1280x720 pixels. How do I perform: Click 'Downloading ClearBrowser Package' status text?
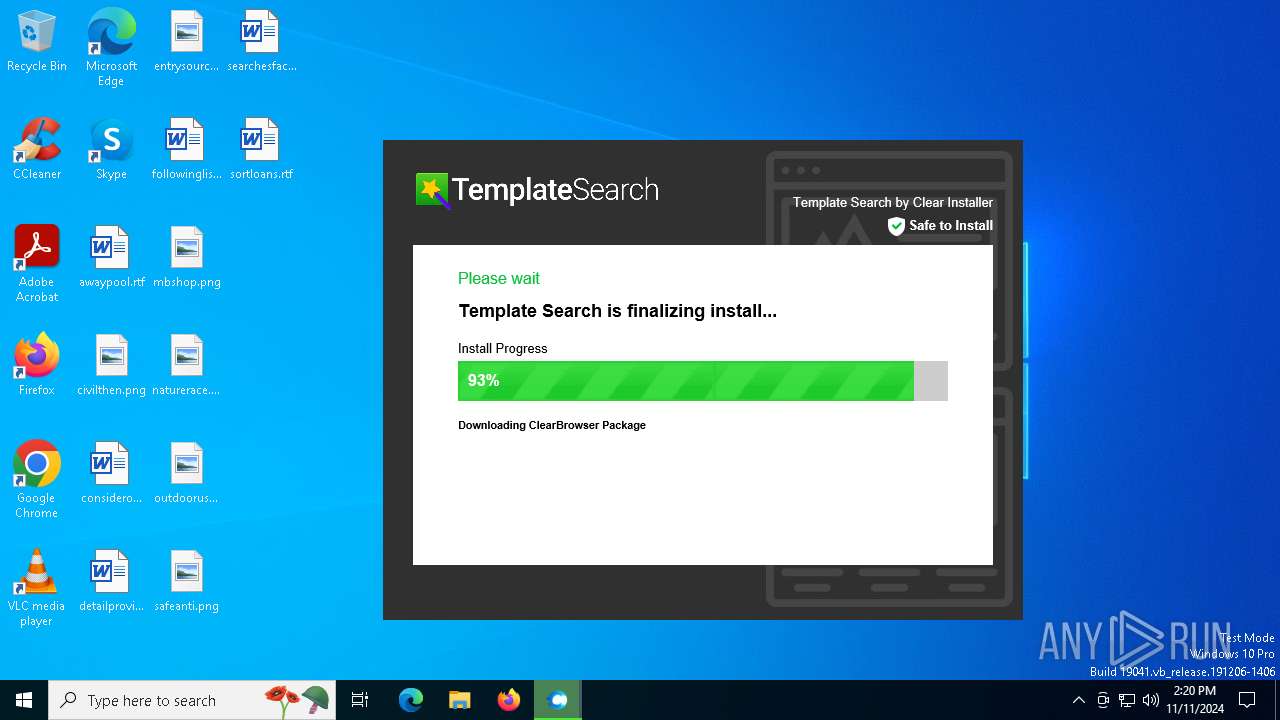click(x=552, y=425)
